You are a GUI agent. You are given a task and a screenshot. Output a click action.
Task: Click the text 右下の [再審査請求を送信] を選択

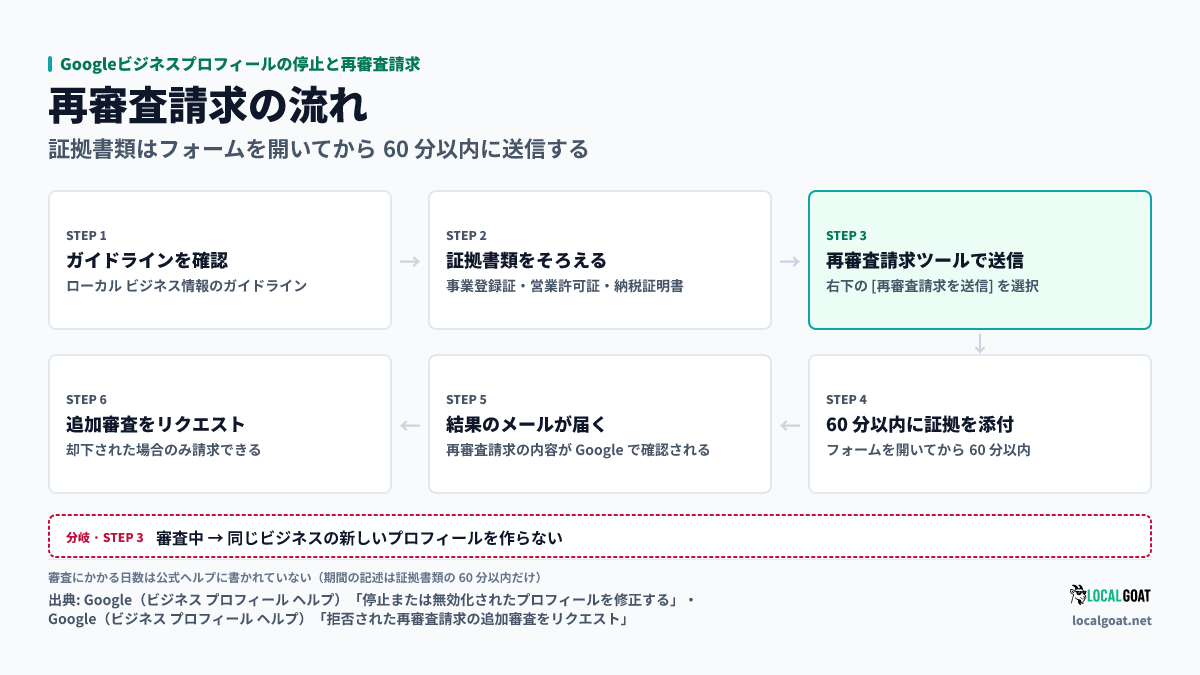pos(932,286)
